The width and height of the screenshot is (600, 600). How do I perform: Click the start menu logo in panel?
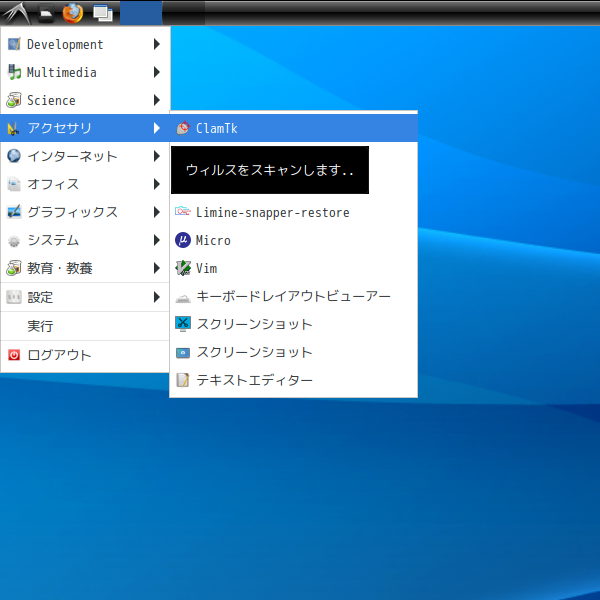pos(17,13)
